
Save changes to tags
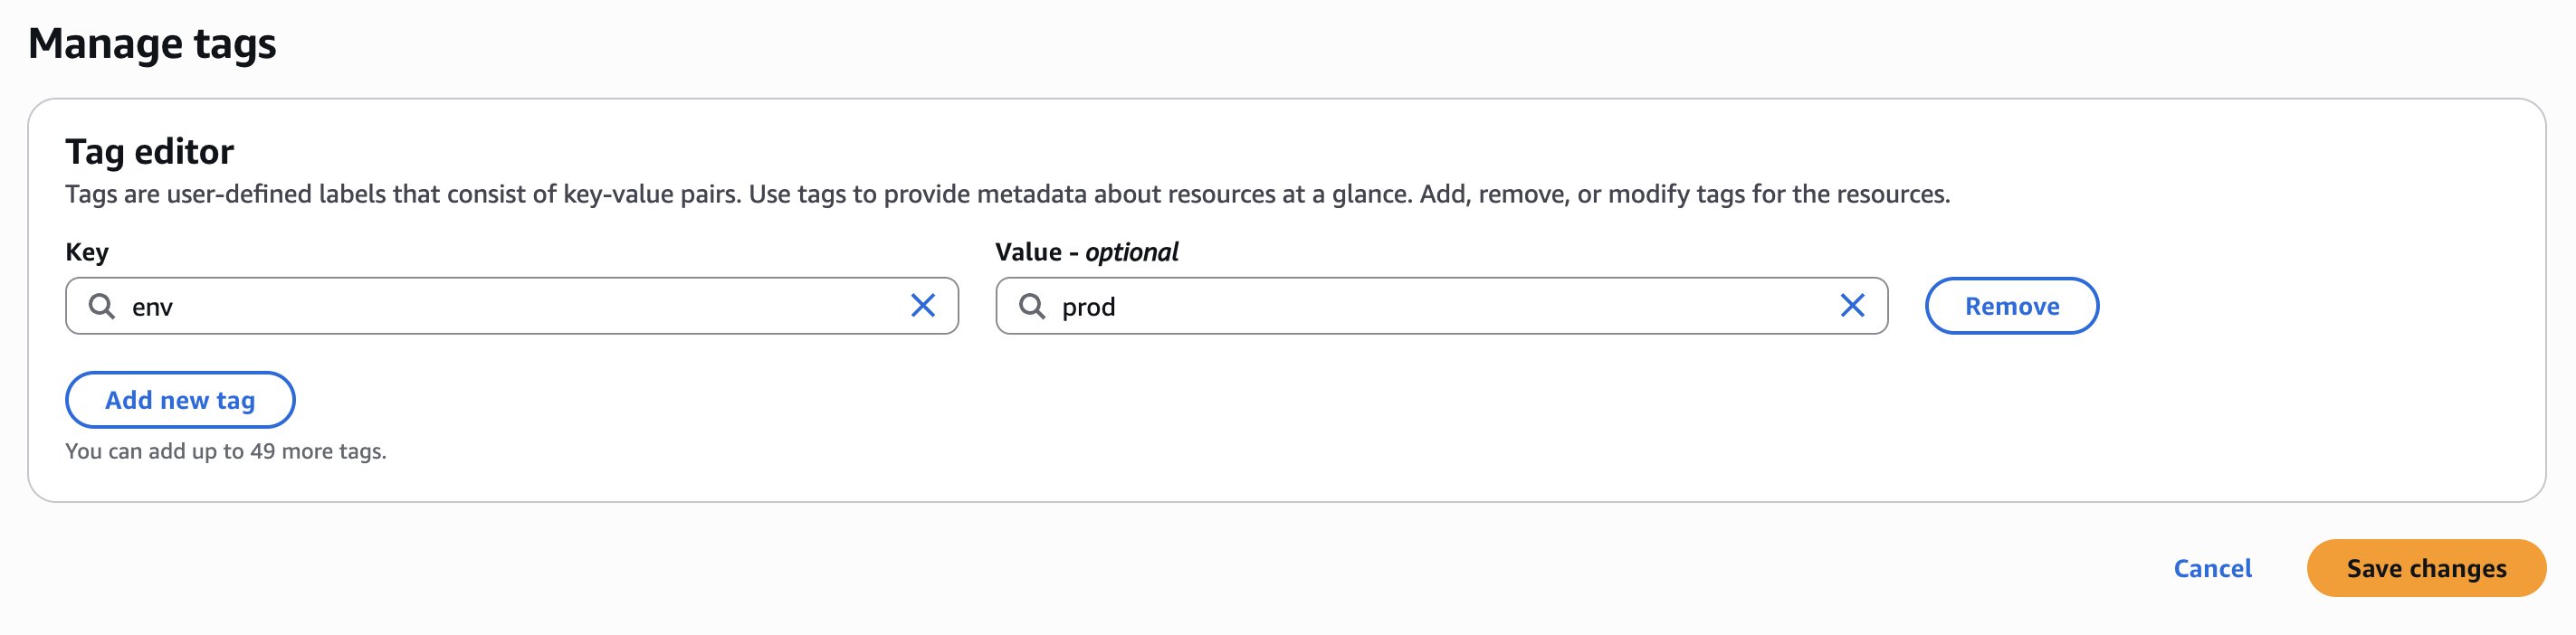tap(2425, 568)
